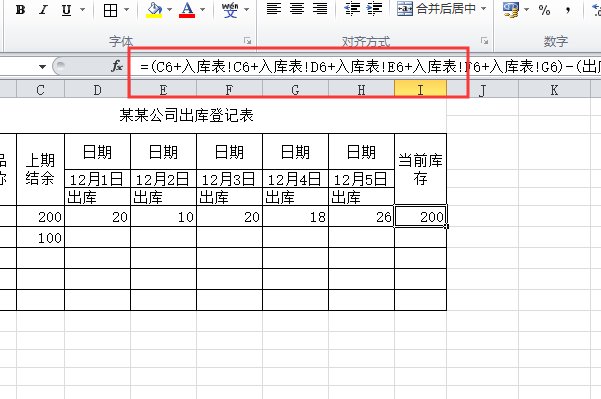Center text horizontally
Viewport: 601px width, 399px height.
[x=297, y=8]
